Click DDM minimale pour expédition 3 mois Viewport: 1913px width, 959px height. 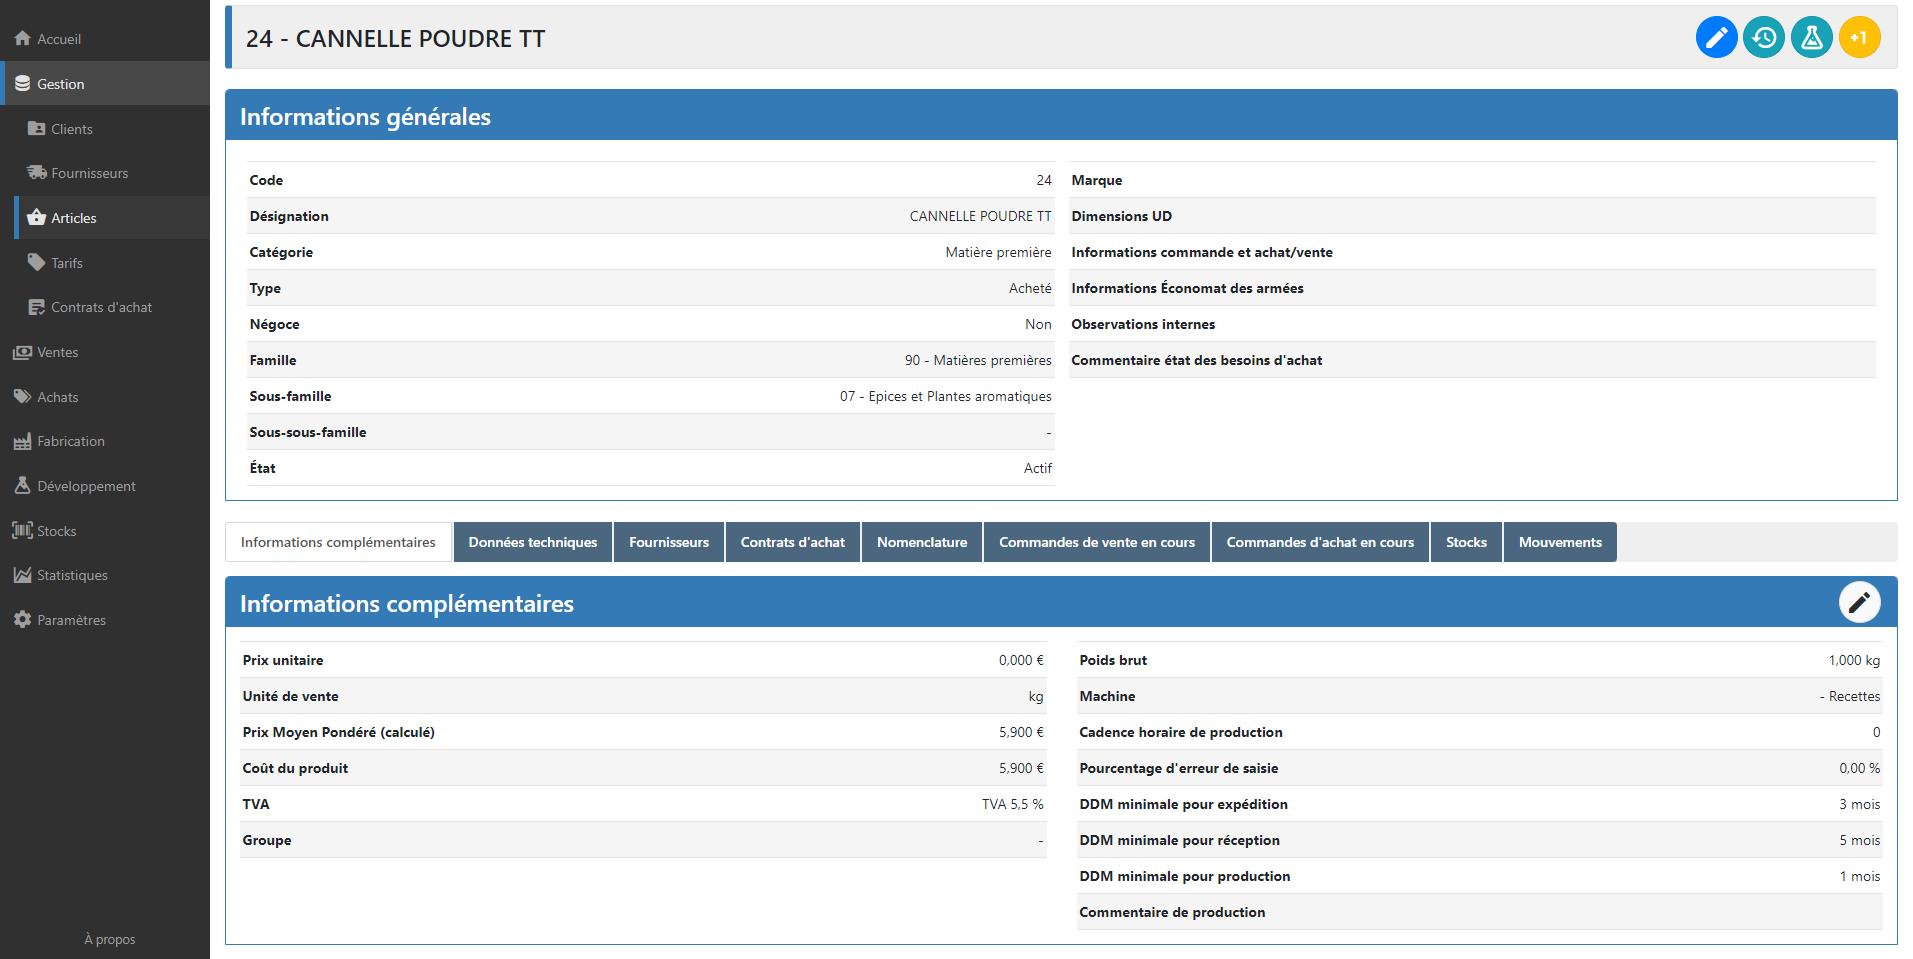point(1859,804)
